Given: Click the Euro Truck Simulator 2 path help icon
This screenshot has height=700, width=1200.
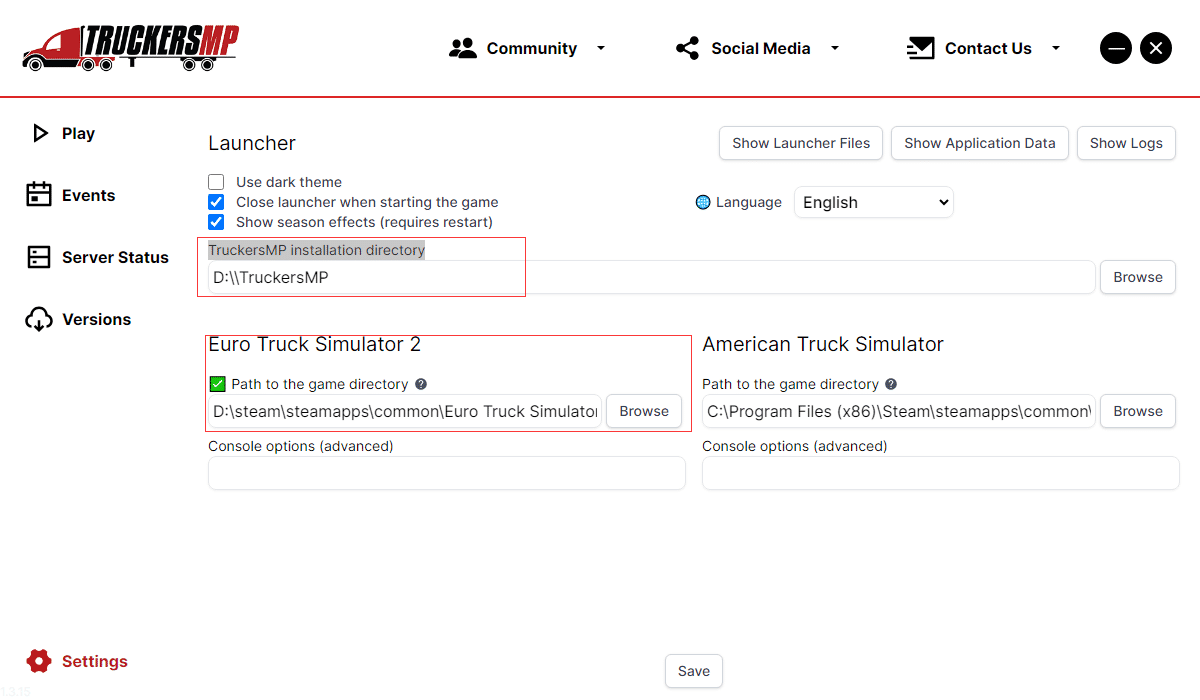Looking at the screenshot, I should coord(421,384).
